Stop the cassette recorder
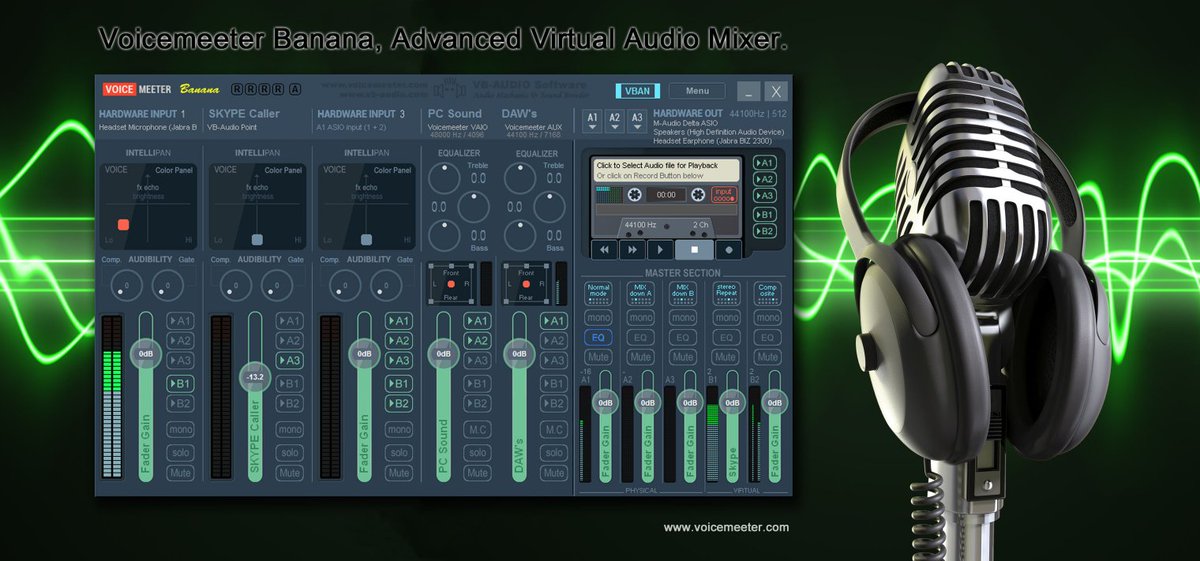 tap(695, 250)
